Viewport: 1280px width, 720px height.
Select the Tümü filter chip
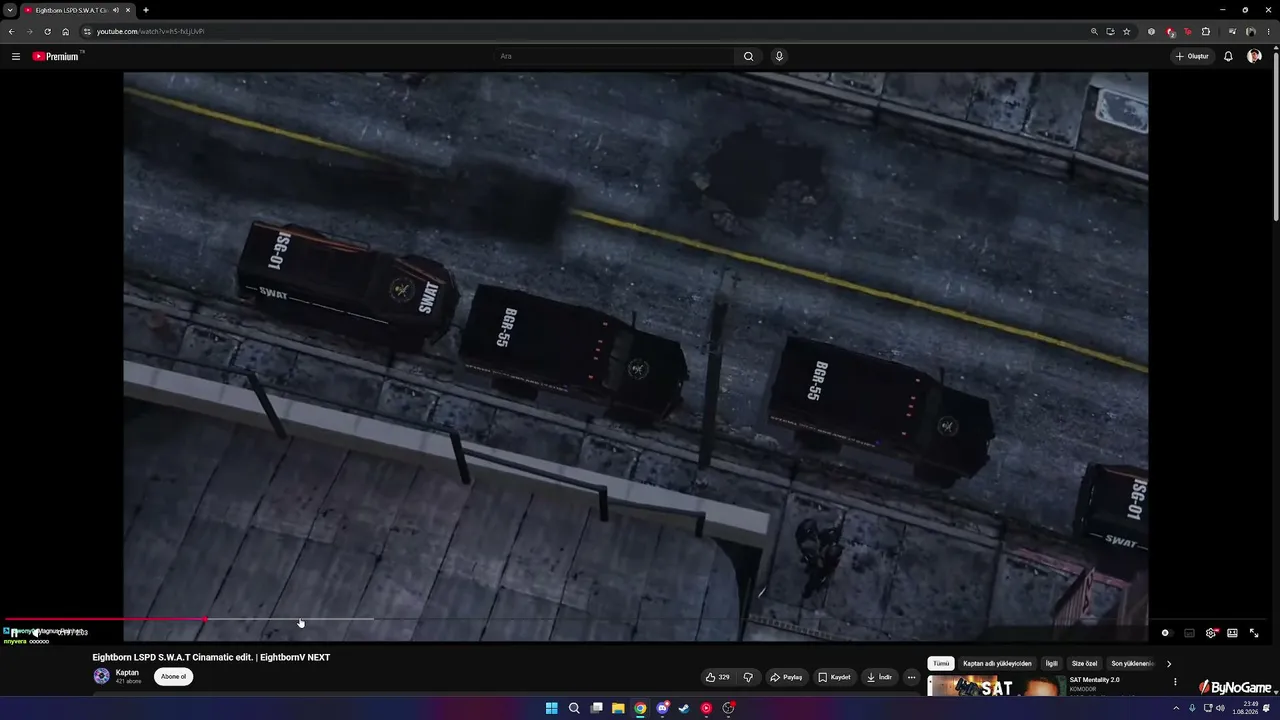[x=941, y=664]
